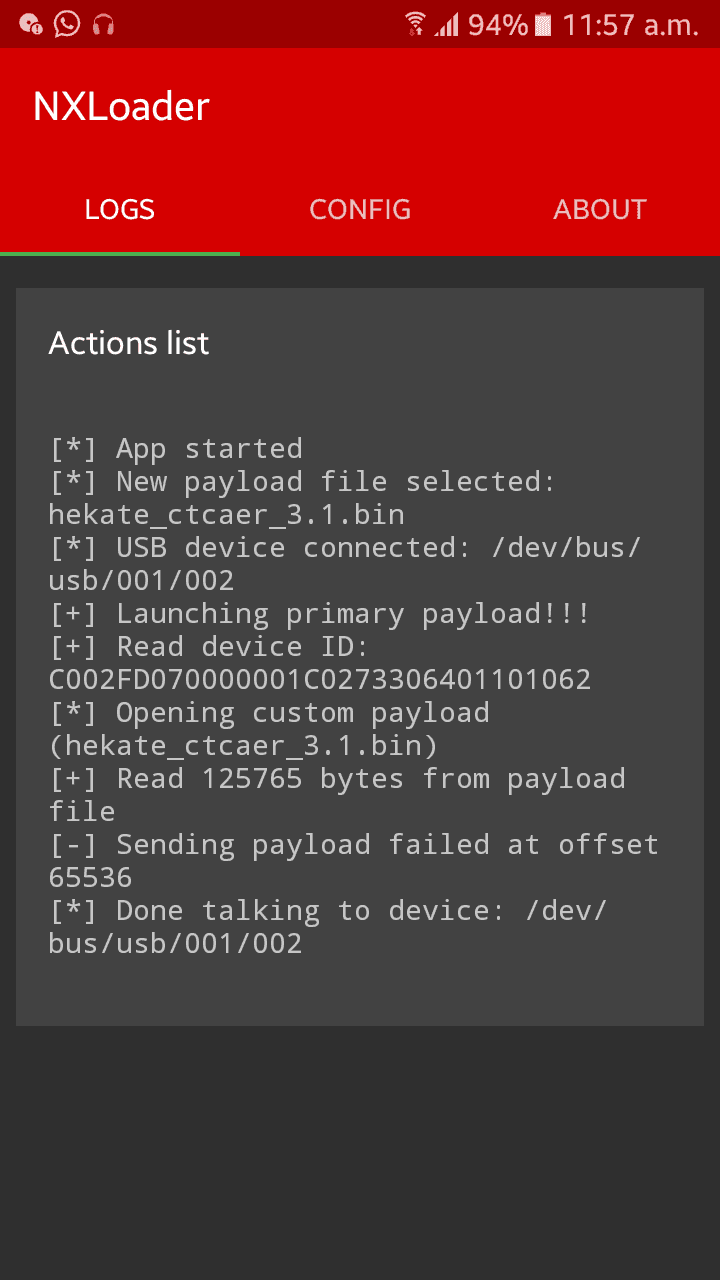Image resolution: width=720 pixels, height=1280 pixels.
Task: Open the ABOUT tab
Action: [600, 209]
